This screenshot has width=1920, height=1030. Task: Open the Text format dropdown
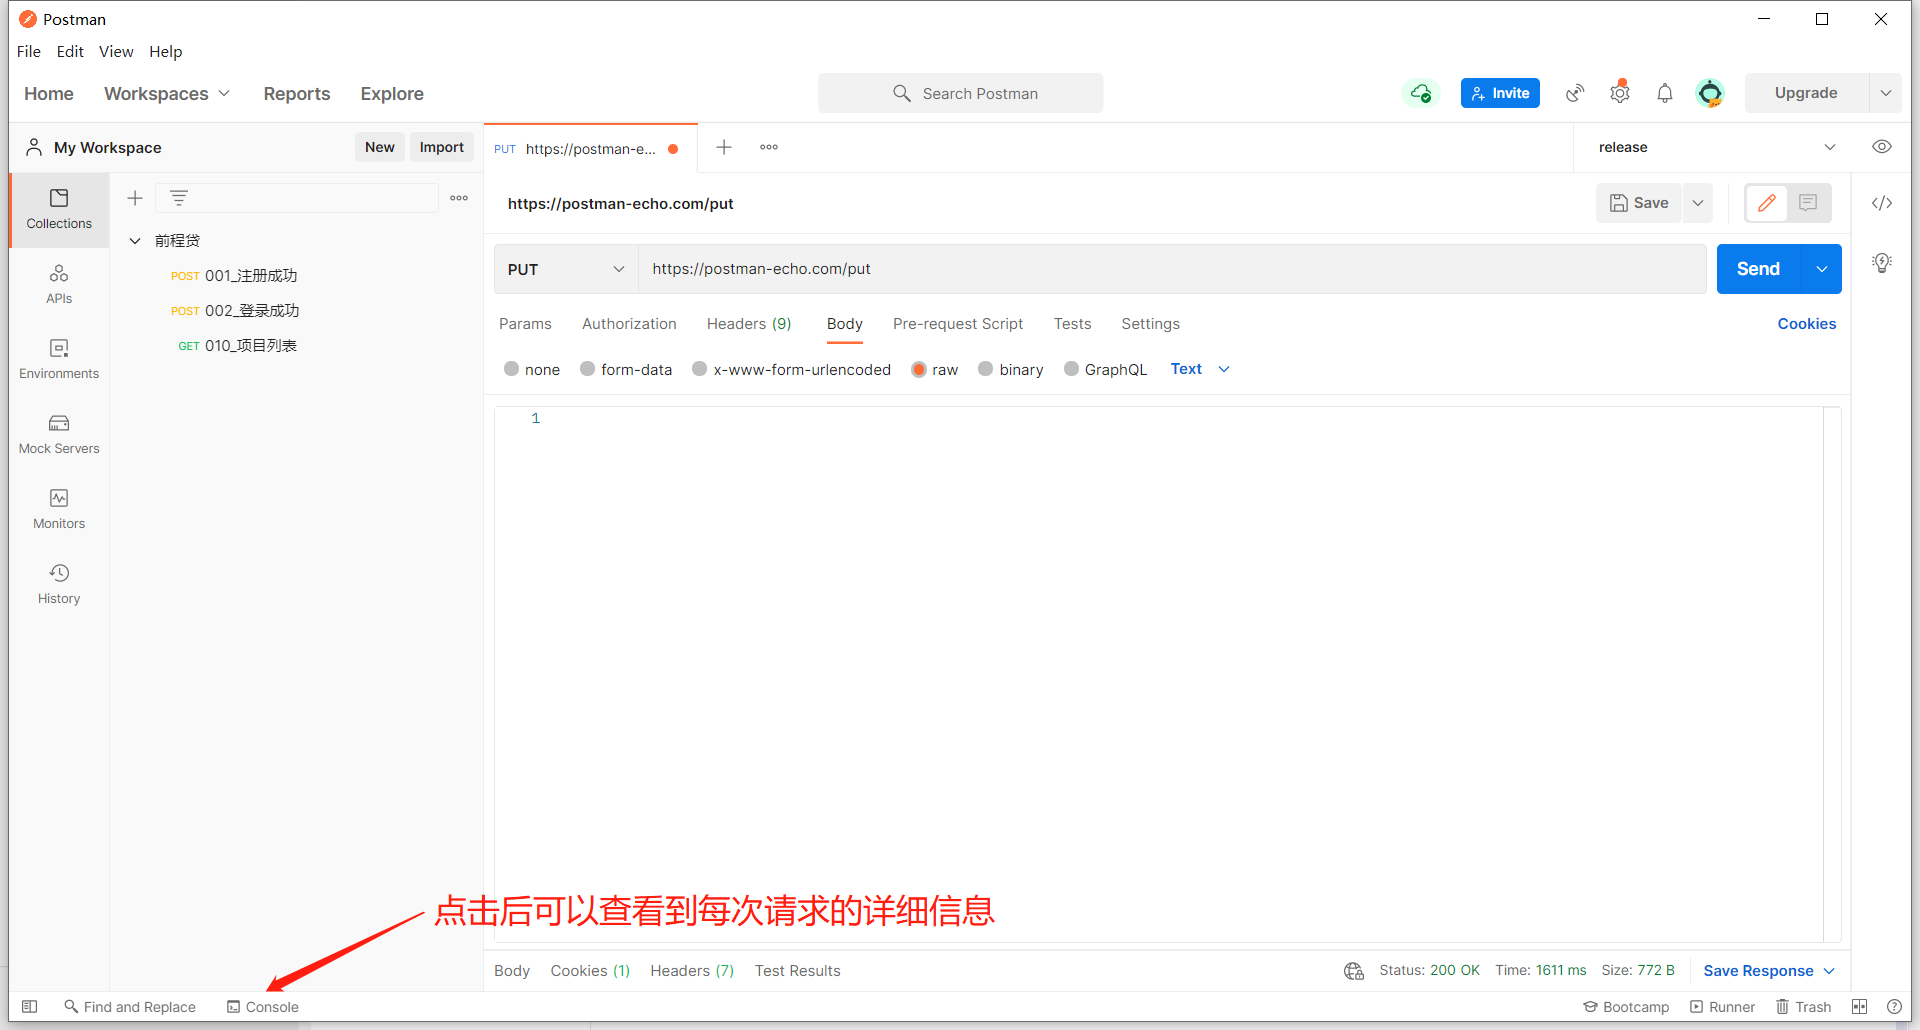click(1200, 369)
